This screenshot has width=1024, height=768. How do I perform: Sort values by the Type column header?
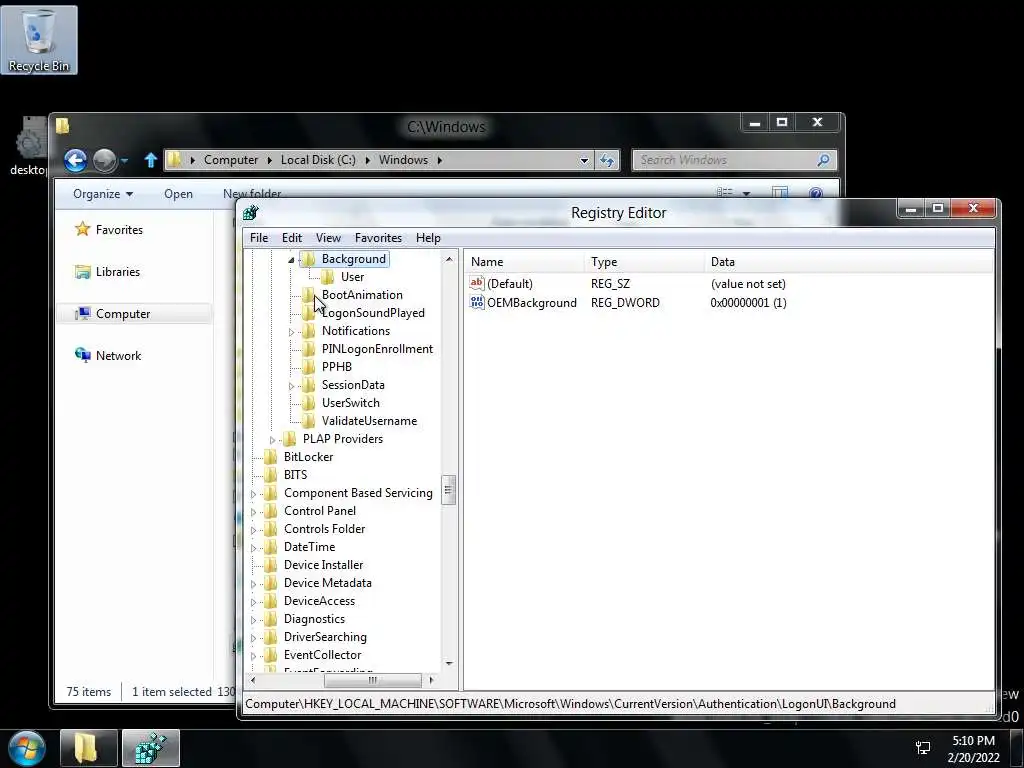point(645,262)
